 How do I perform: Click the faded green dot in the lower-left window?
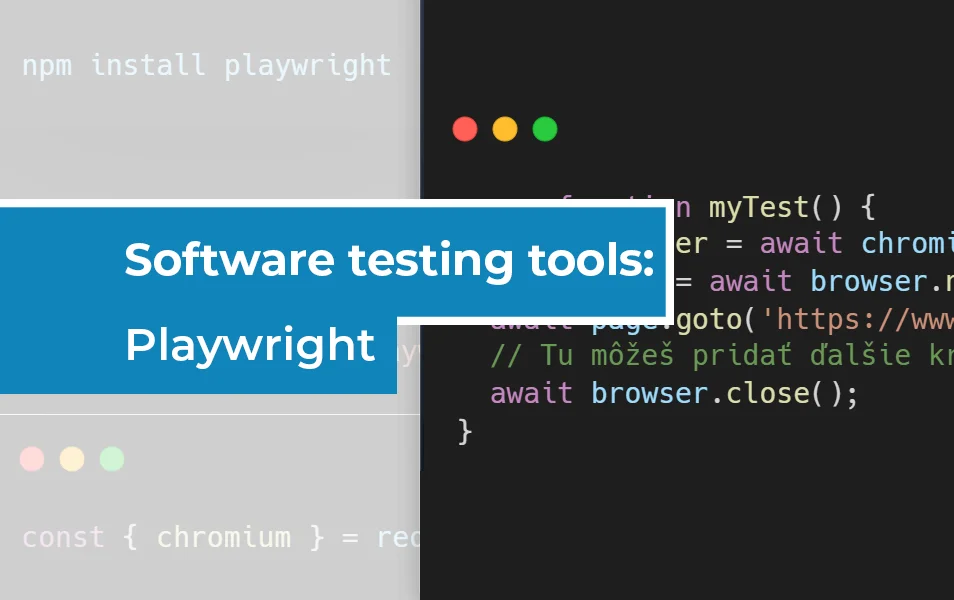click(x=112, y=459)
